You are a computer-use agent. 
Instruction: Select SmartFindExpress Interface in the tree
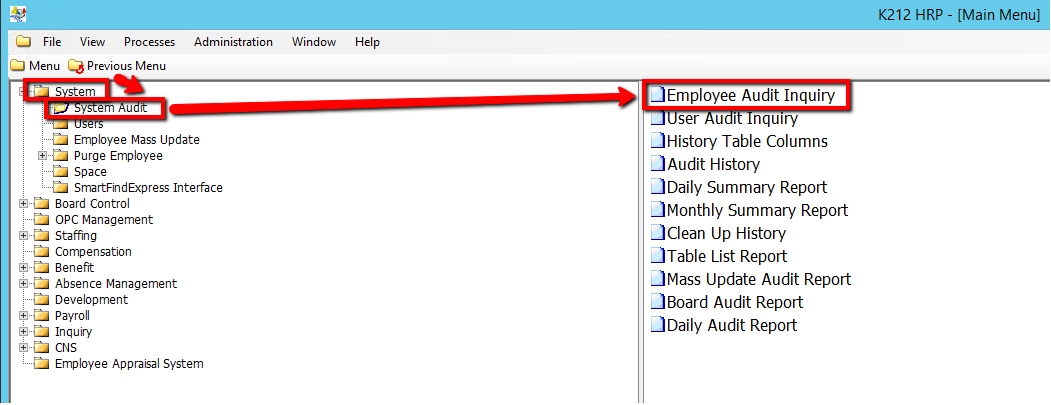tap(148, 188)
